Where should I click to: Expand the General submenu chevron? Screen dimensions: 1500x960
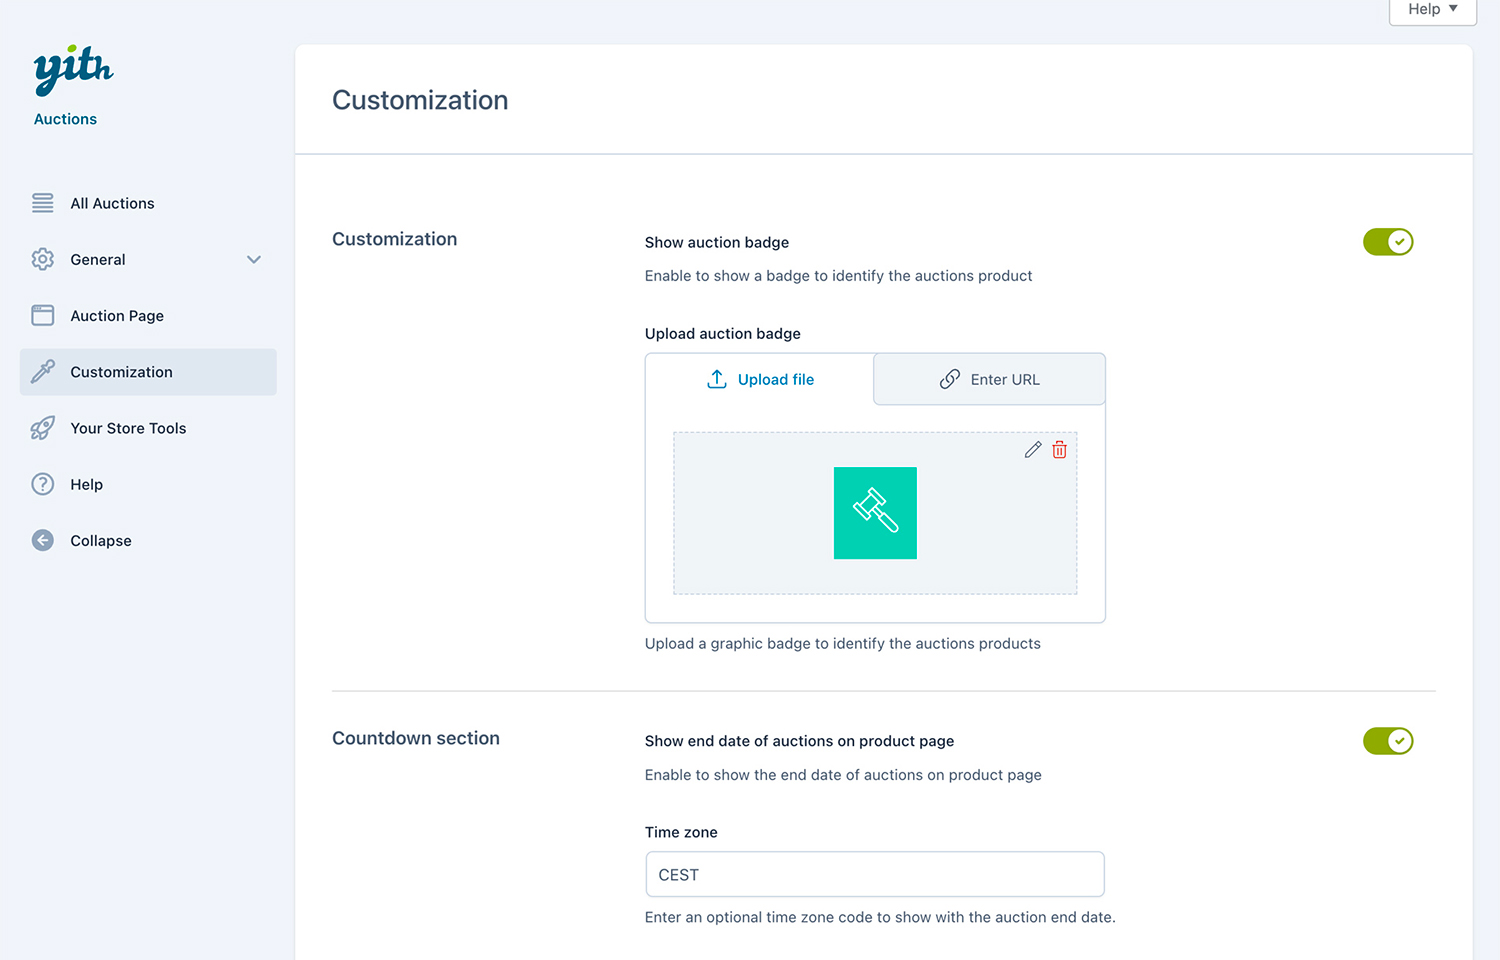(x=254, y=260)
